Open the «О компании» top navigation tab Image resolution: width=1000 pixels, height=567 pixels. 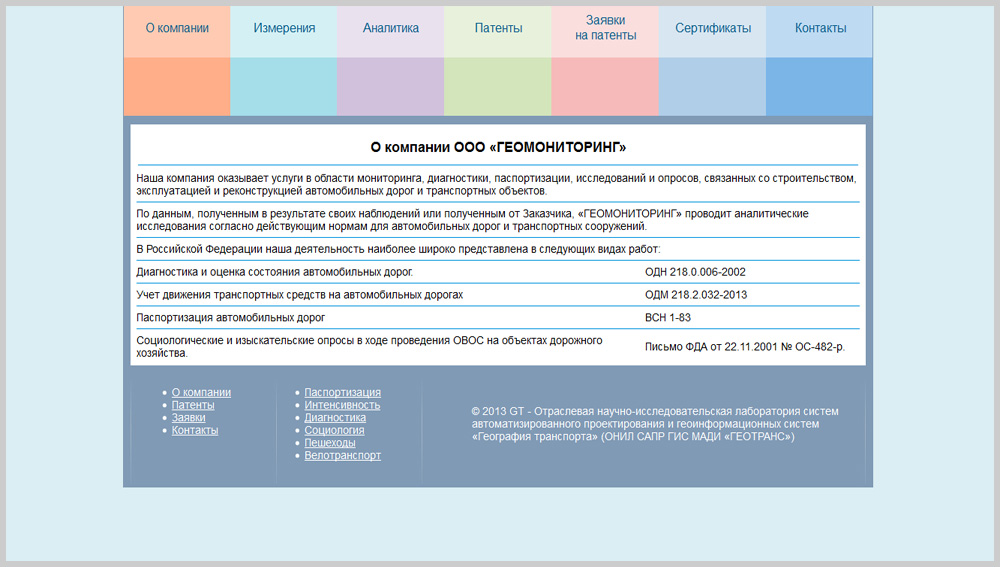(x=177, y=29)
